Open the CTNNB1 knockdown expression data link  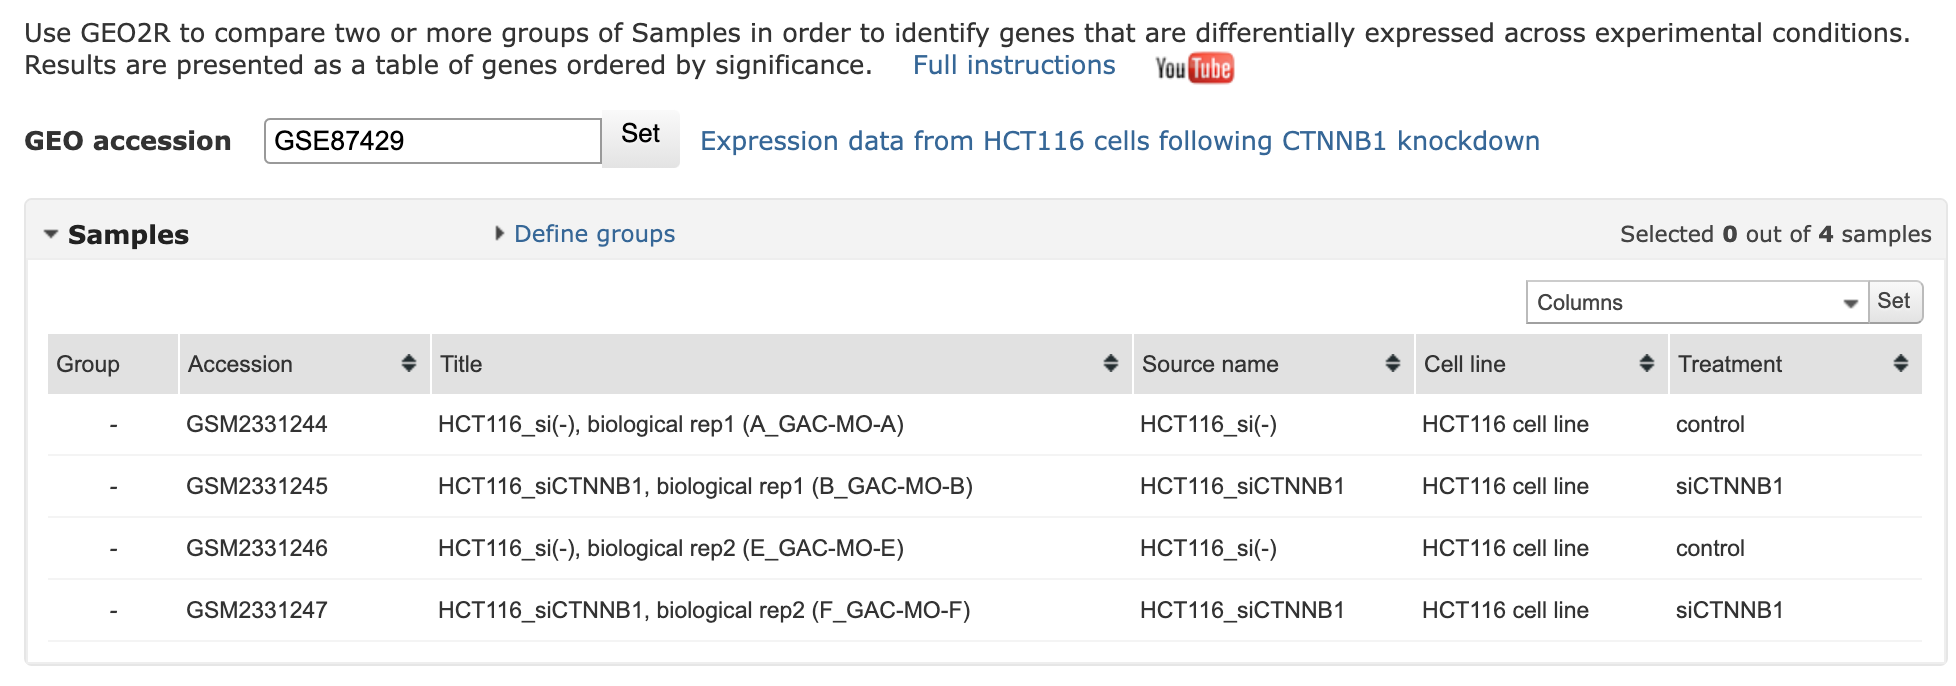click(x=1119, y=141)
